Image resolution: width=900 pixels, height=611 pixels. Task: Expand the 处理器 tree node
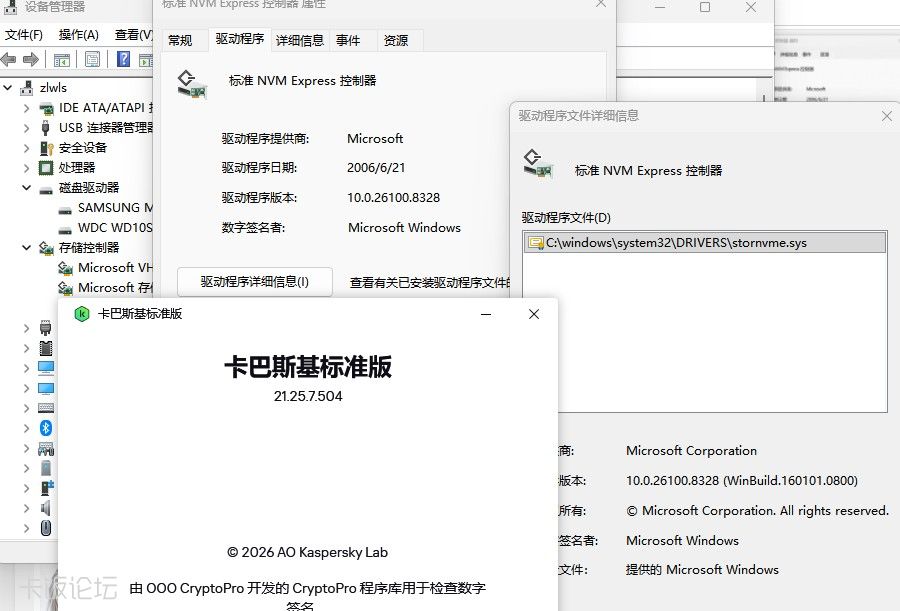(26, 168)
